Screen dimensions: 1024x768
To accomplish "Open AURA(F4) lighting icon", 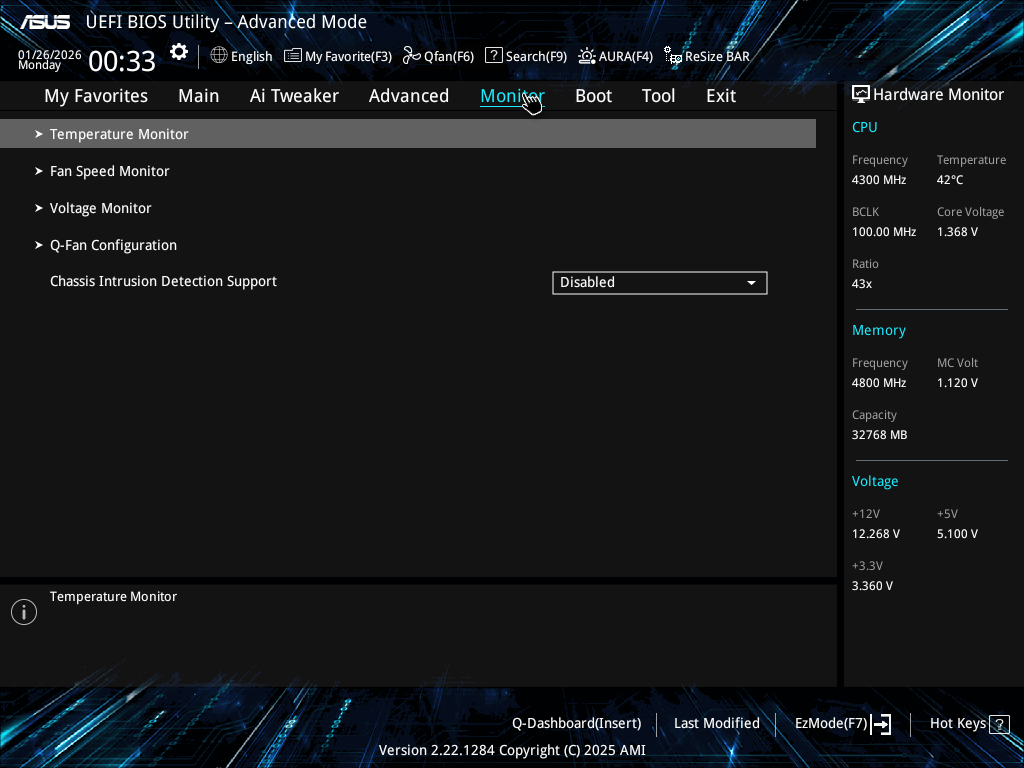I will tap(587, 56).
